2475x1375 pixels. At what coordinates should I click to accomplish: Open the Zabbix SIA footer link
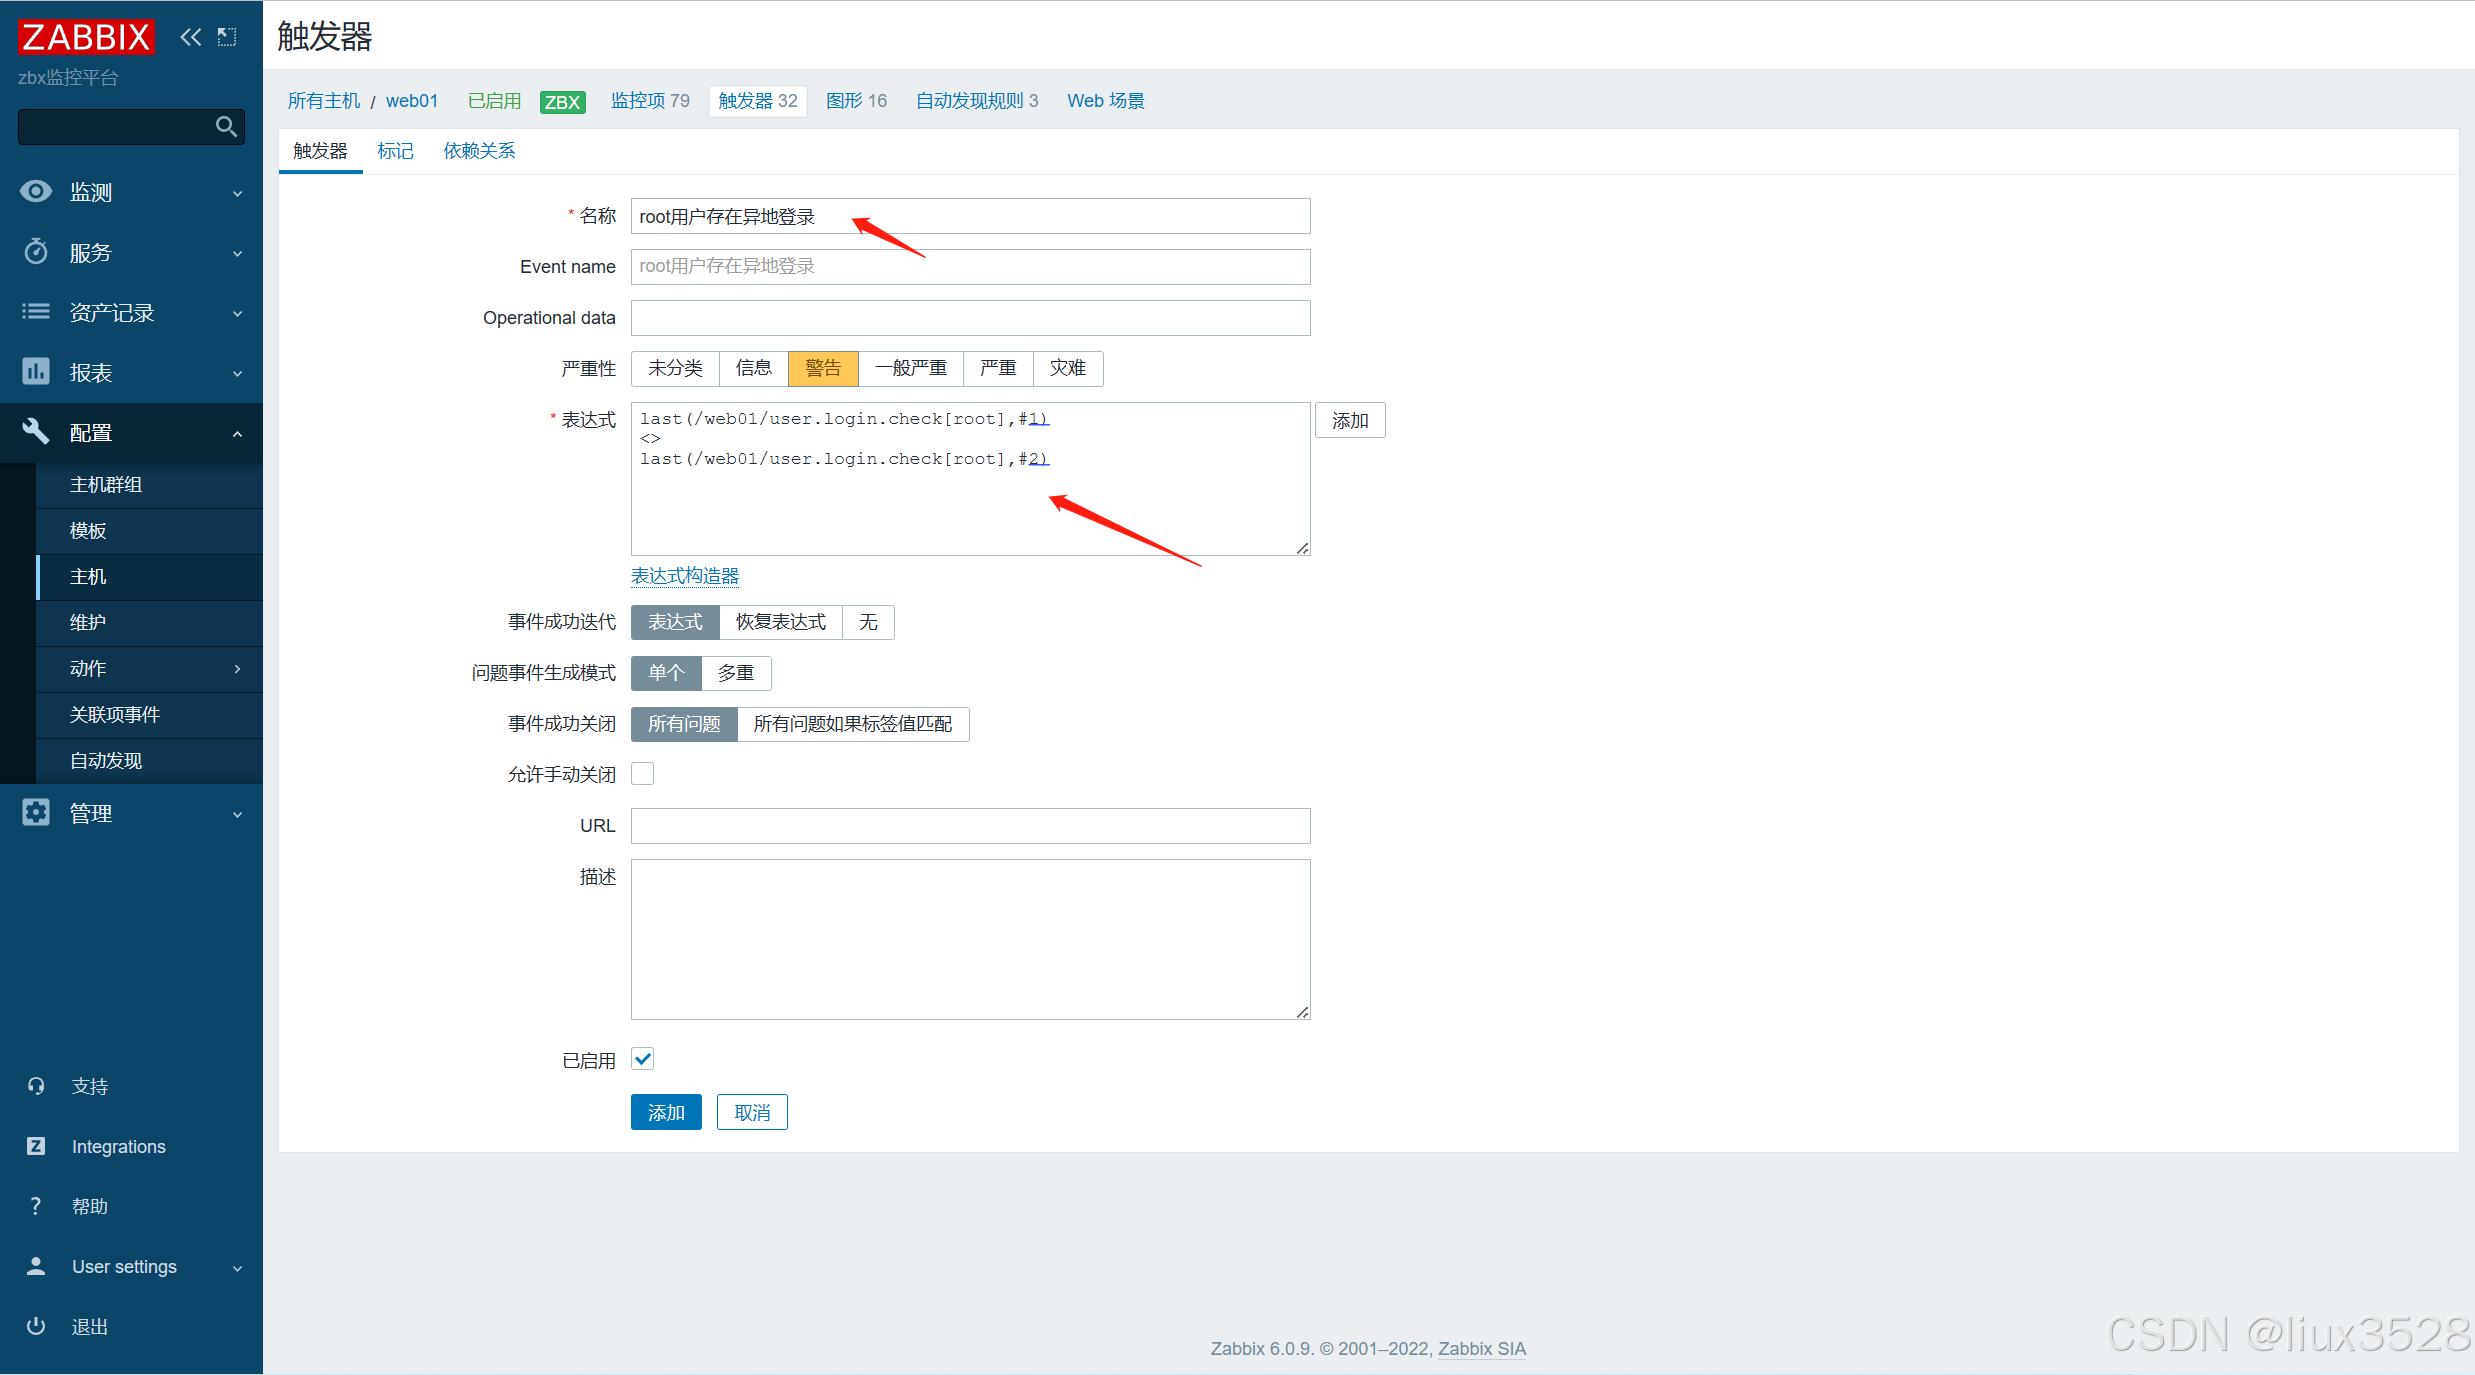(1482, 1349)
